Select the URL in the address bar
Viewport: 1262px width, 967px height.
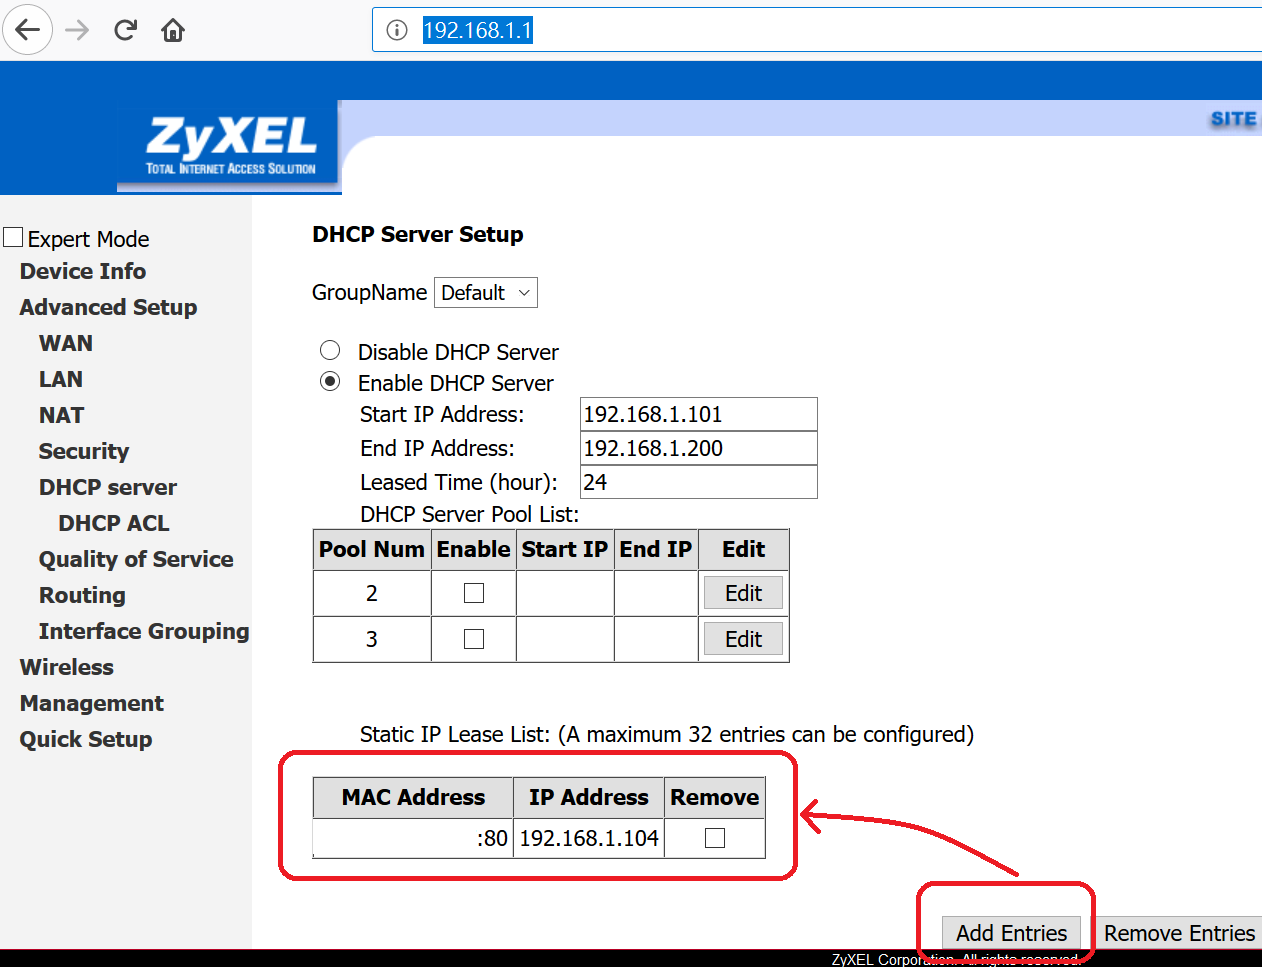479,30
